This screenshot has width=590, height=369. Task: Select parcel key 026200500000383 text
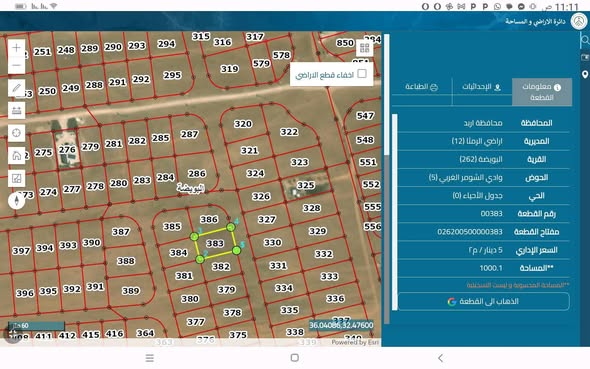(x=470, y=232)
